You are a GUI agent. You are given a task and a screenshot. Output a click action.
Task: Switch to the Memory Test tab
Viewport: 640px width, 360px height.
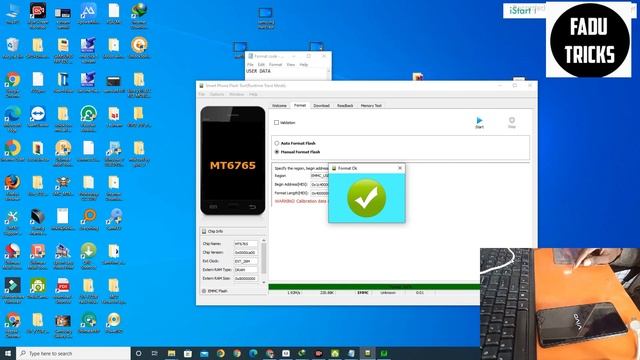coord(371,106)
